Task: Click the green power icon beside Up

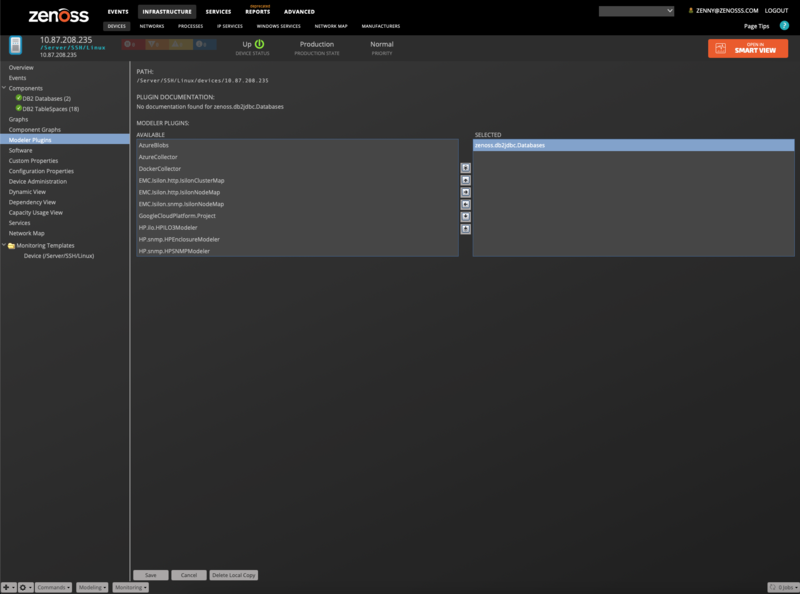Action: (x=259, y=44)
